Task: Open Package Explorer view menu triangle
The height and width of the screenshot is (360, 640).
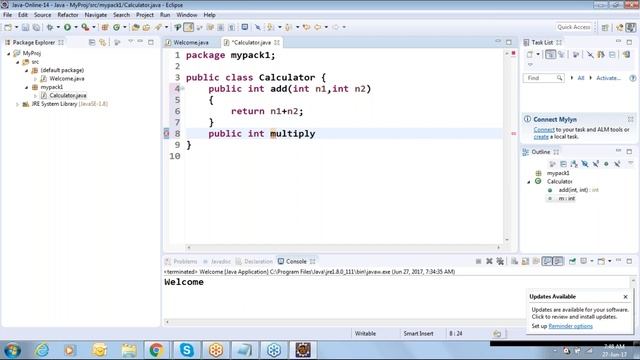Action: pos(131,42)
